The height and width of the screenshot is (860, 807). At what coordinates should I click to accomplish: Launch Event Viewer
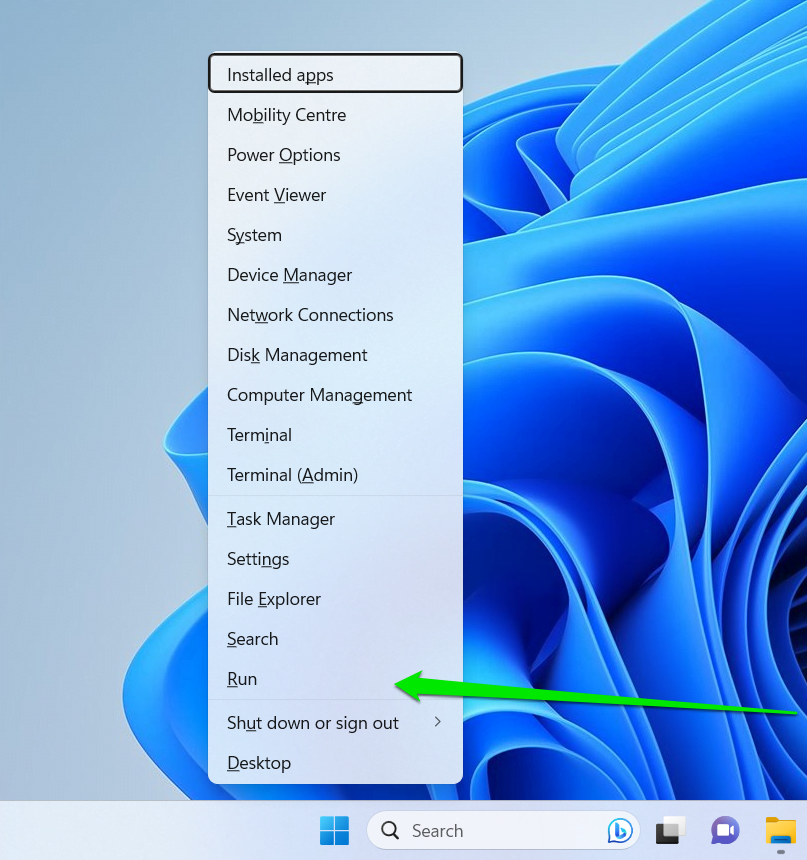(x=276, y=195)
